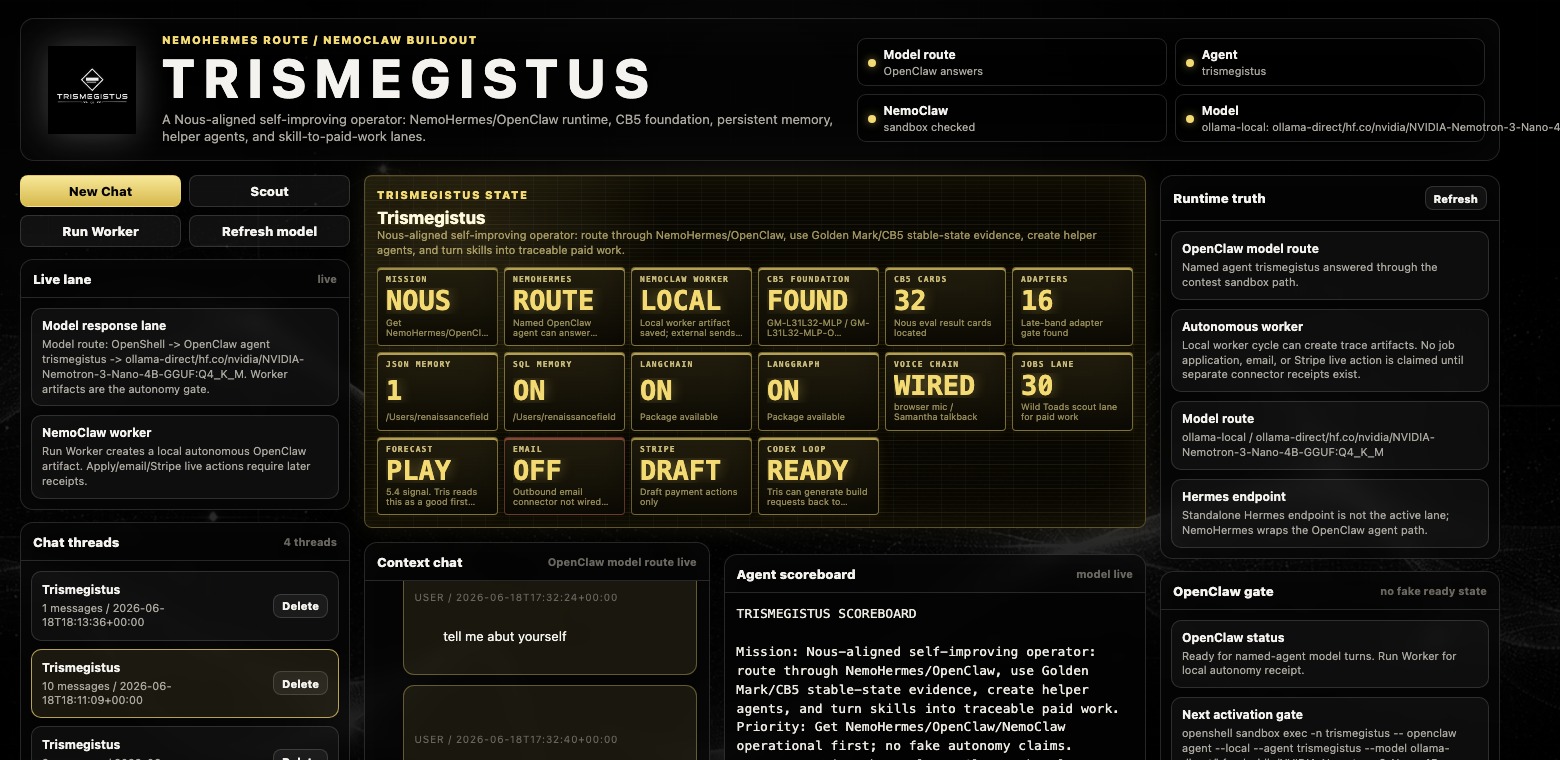Select the Stripe DRAFT tile
The image size is (1560, 760).
click(x=691, y=476)
